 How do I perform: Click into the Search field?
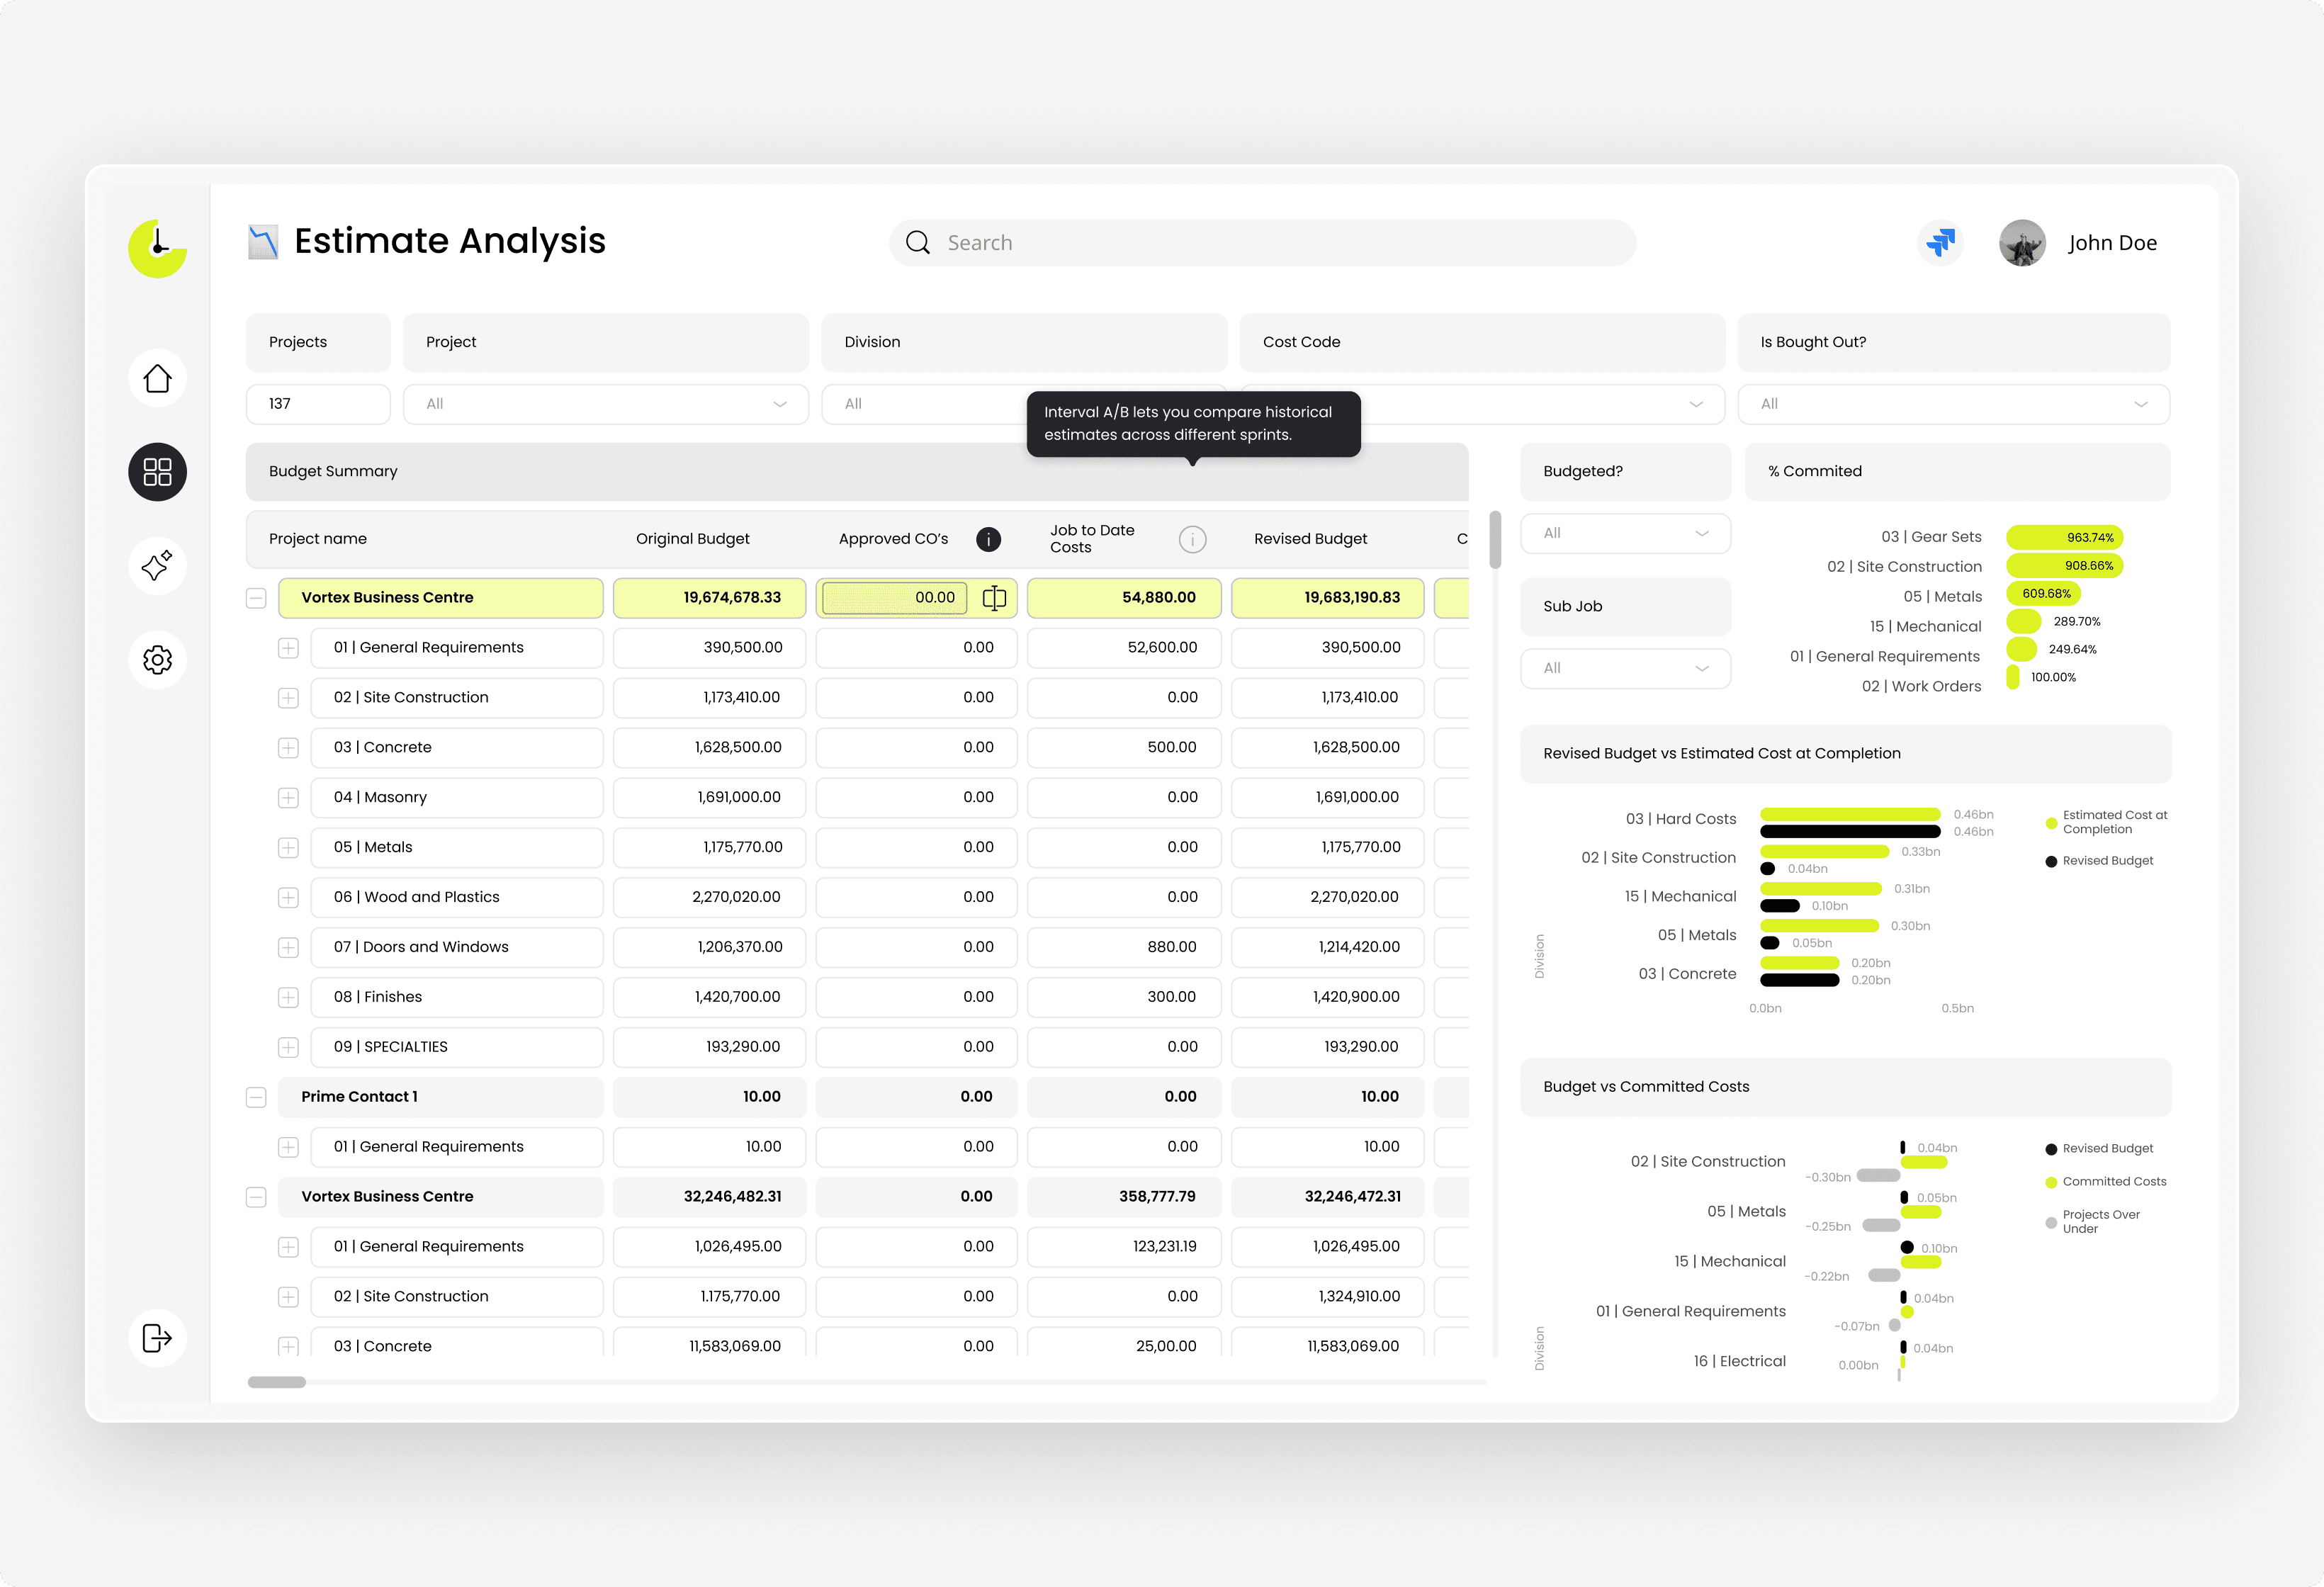(1262, 243)
